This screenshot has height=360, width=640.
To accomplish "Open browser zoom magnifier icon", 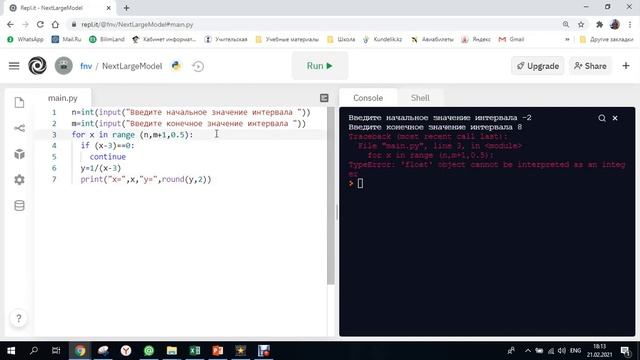I will [x=566, y=24].
